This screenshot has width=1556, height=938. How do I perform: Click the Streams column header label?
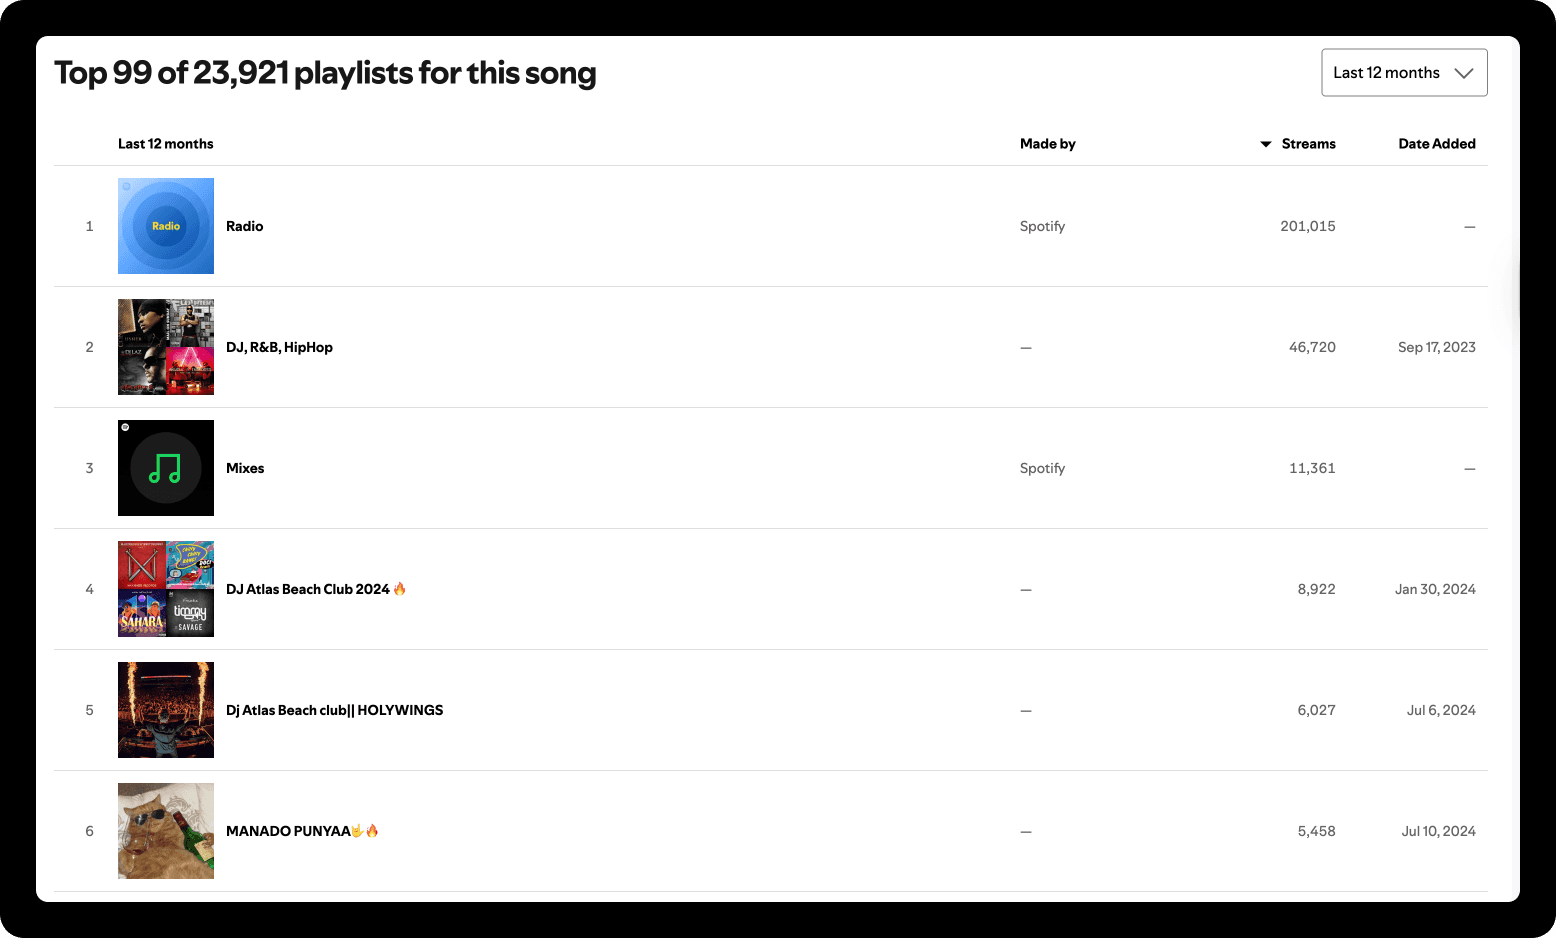tap(1308, 144)
